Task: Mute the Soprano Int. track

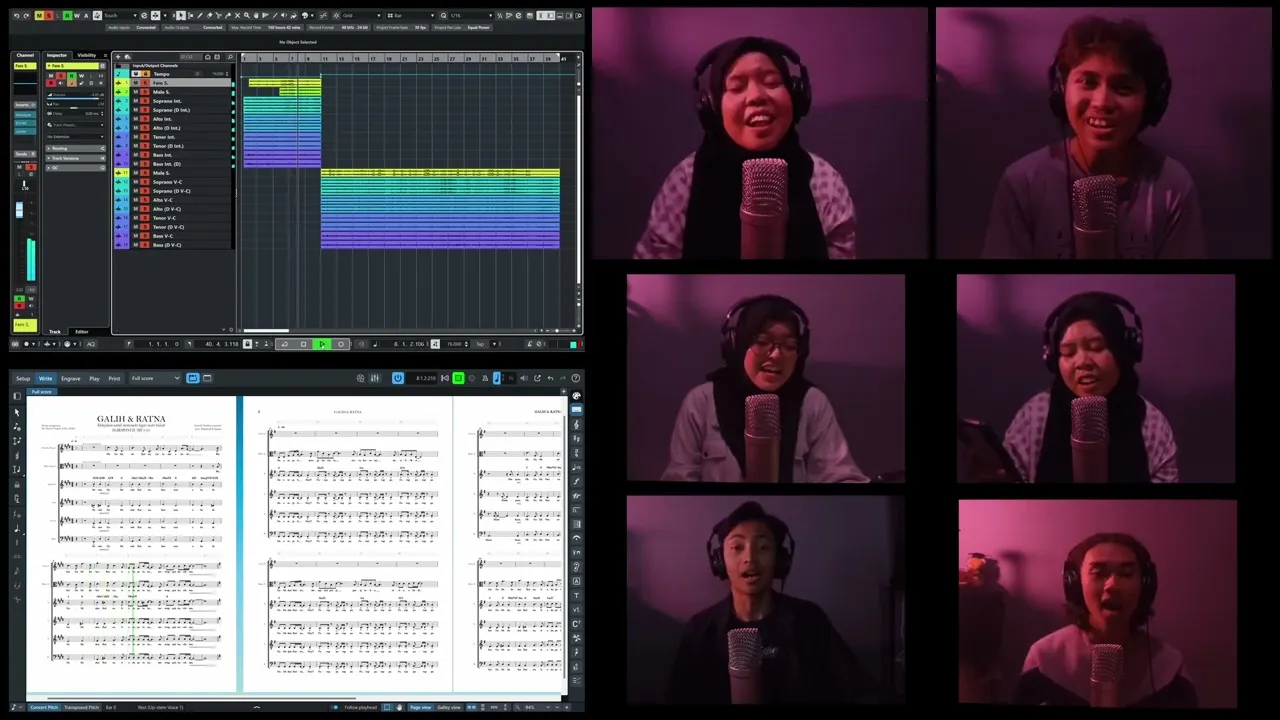Action: click(x=136, y=101)
